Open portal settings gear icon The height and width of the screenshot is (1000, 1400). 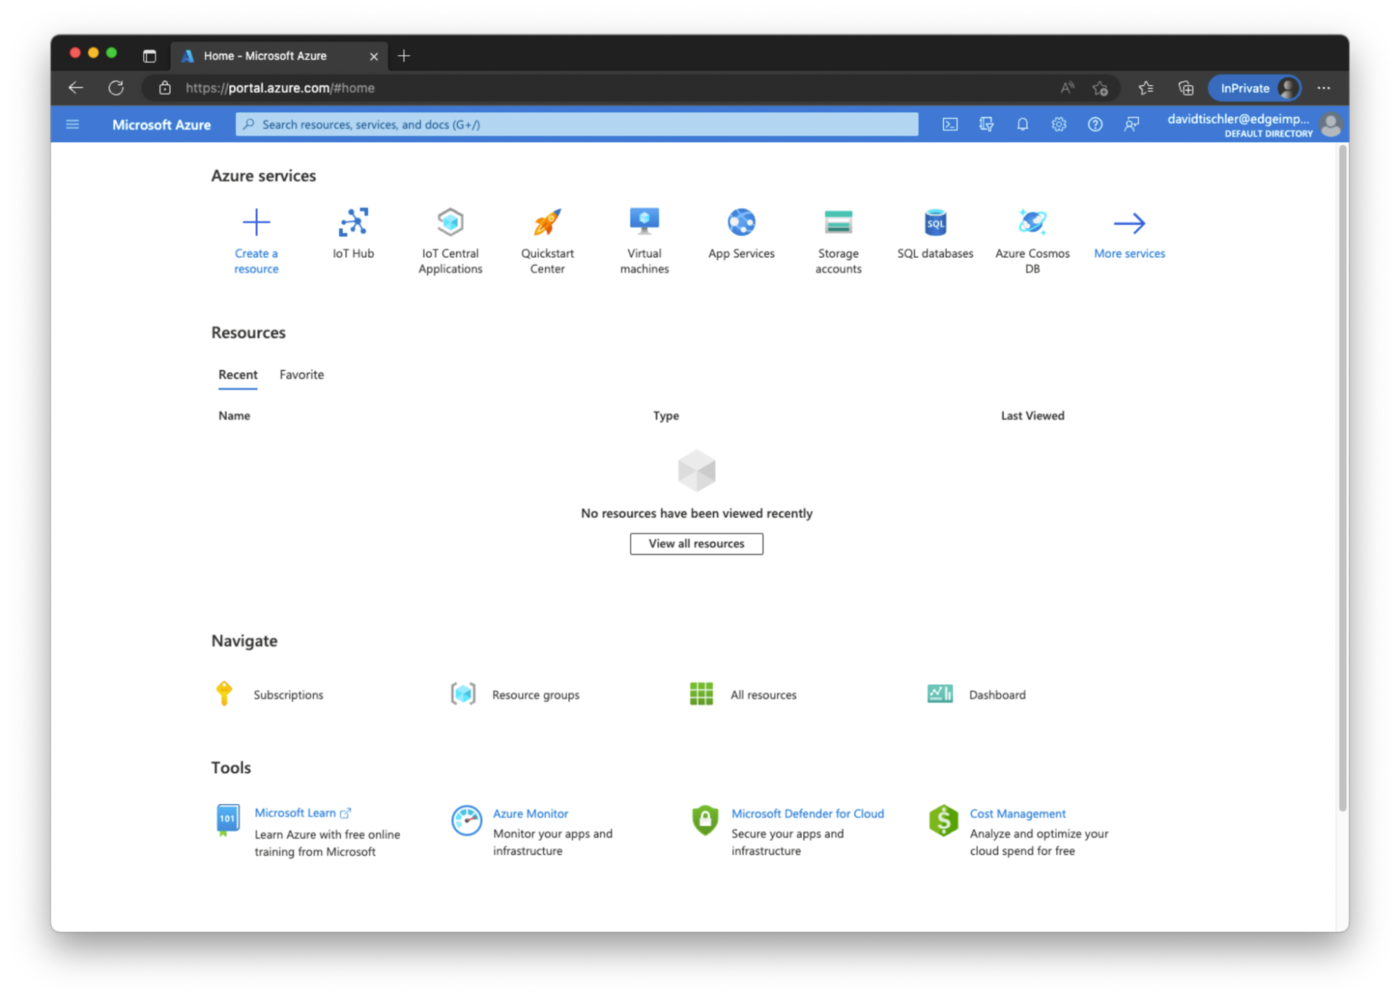(x=1058, y=124)
